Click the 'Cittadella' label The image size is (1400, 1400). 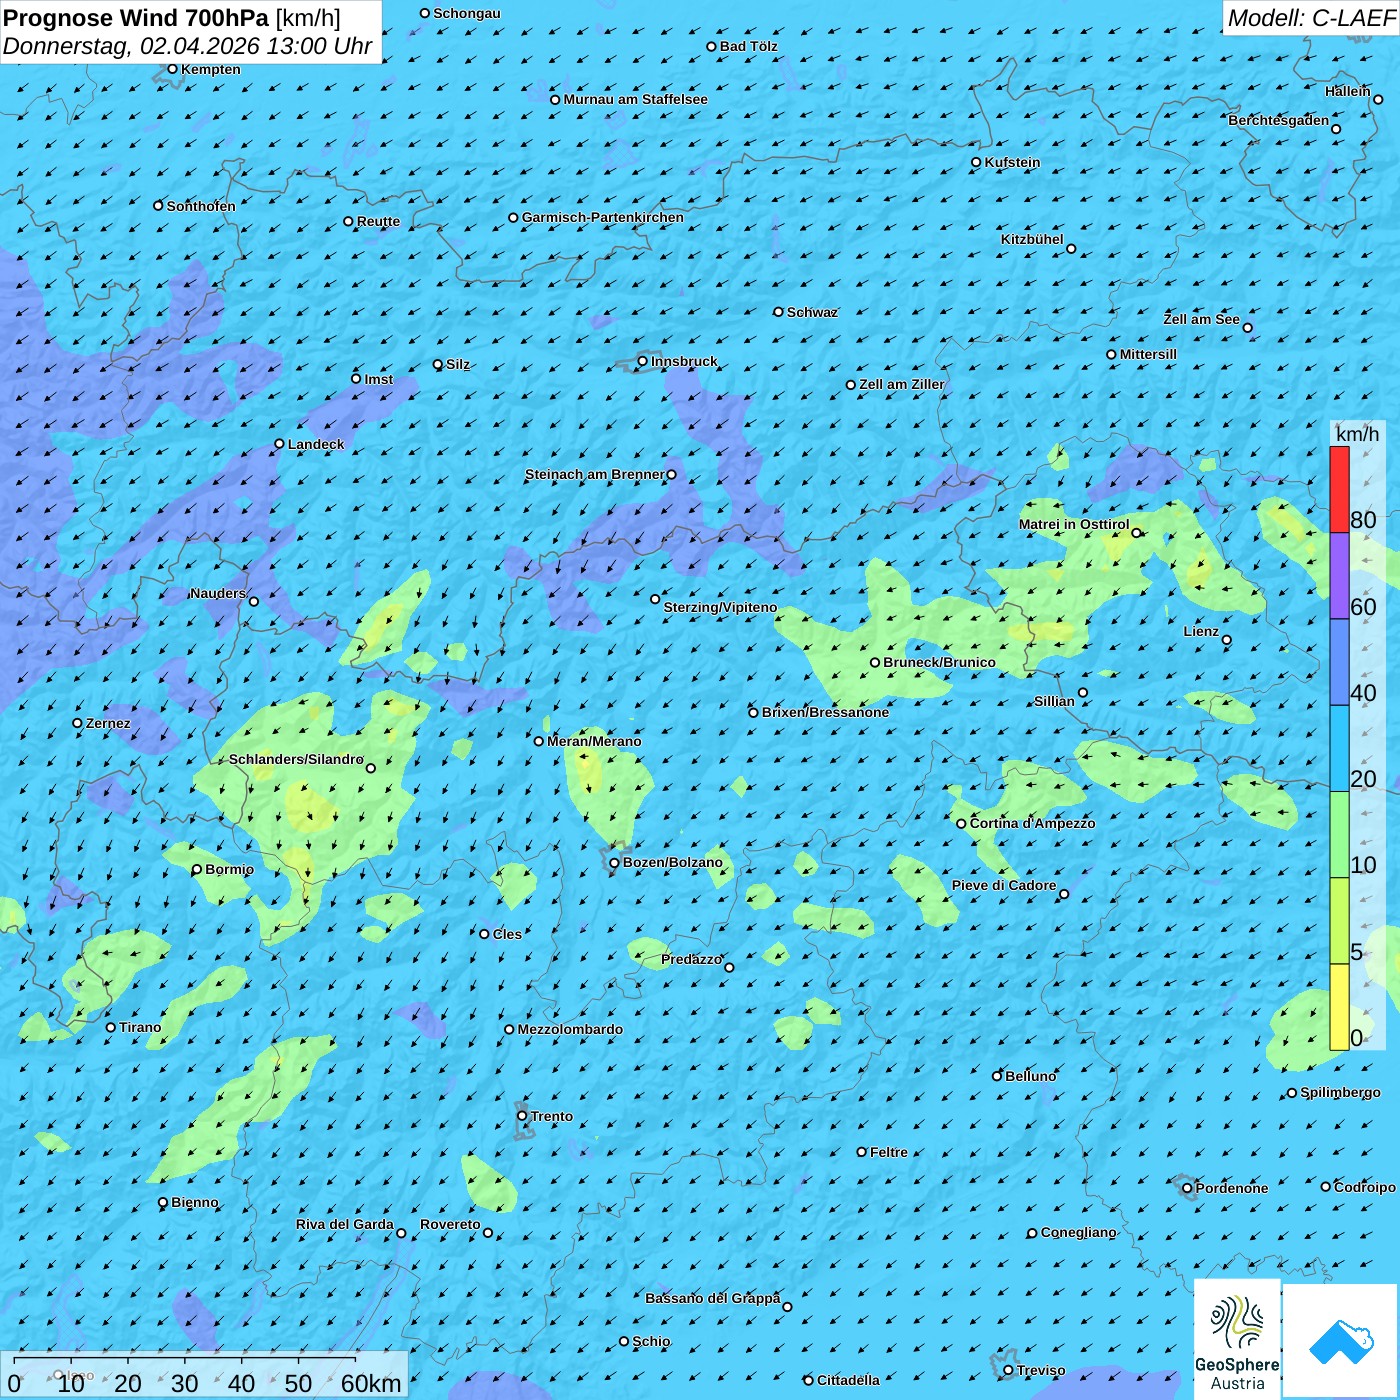[848, 1380]
